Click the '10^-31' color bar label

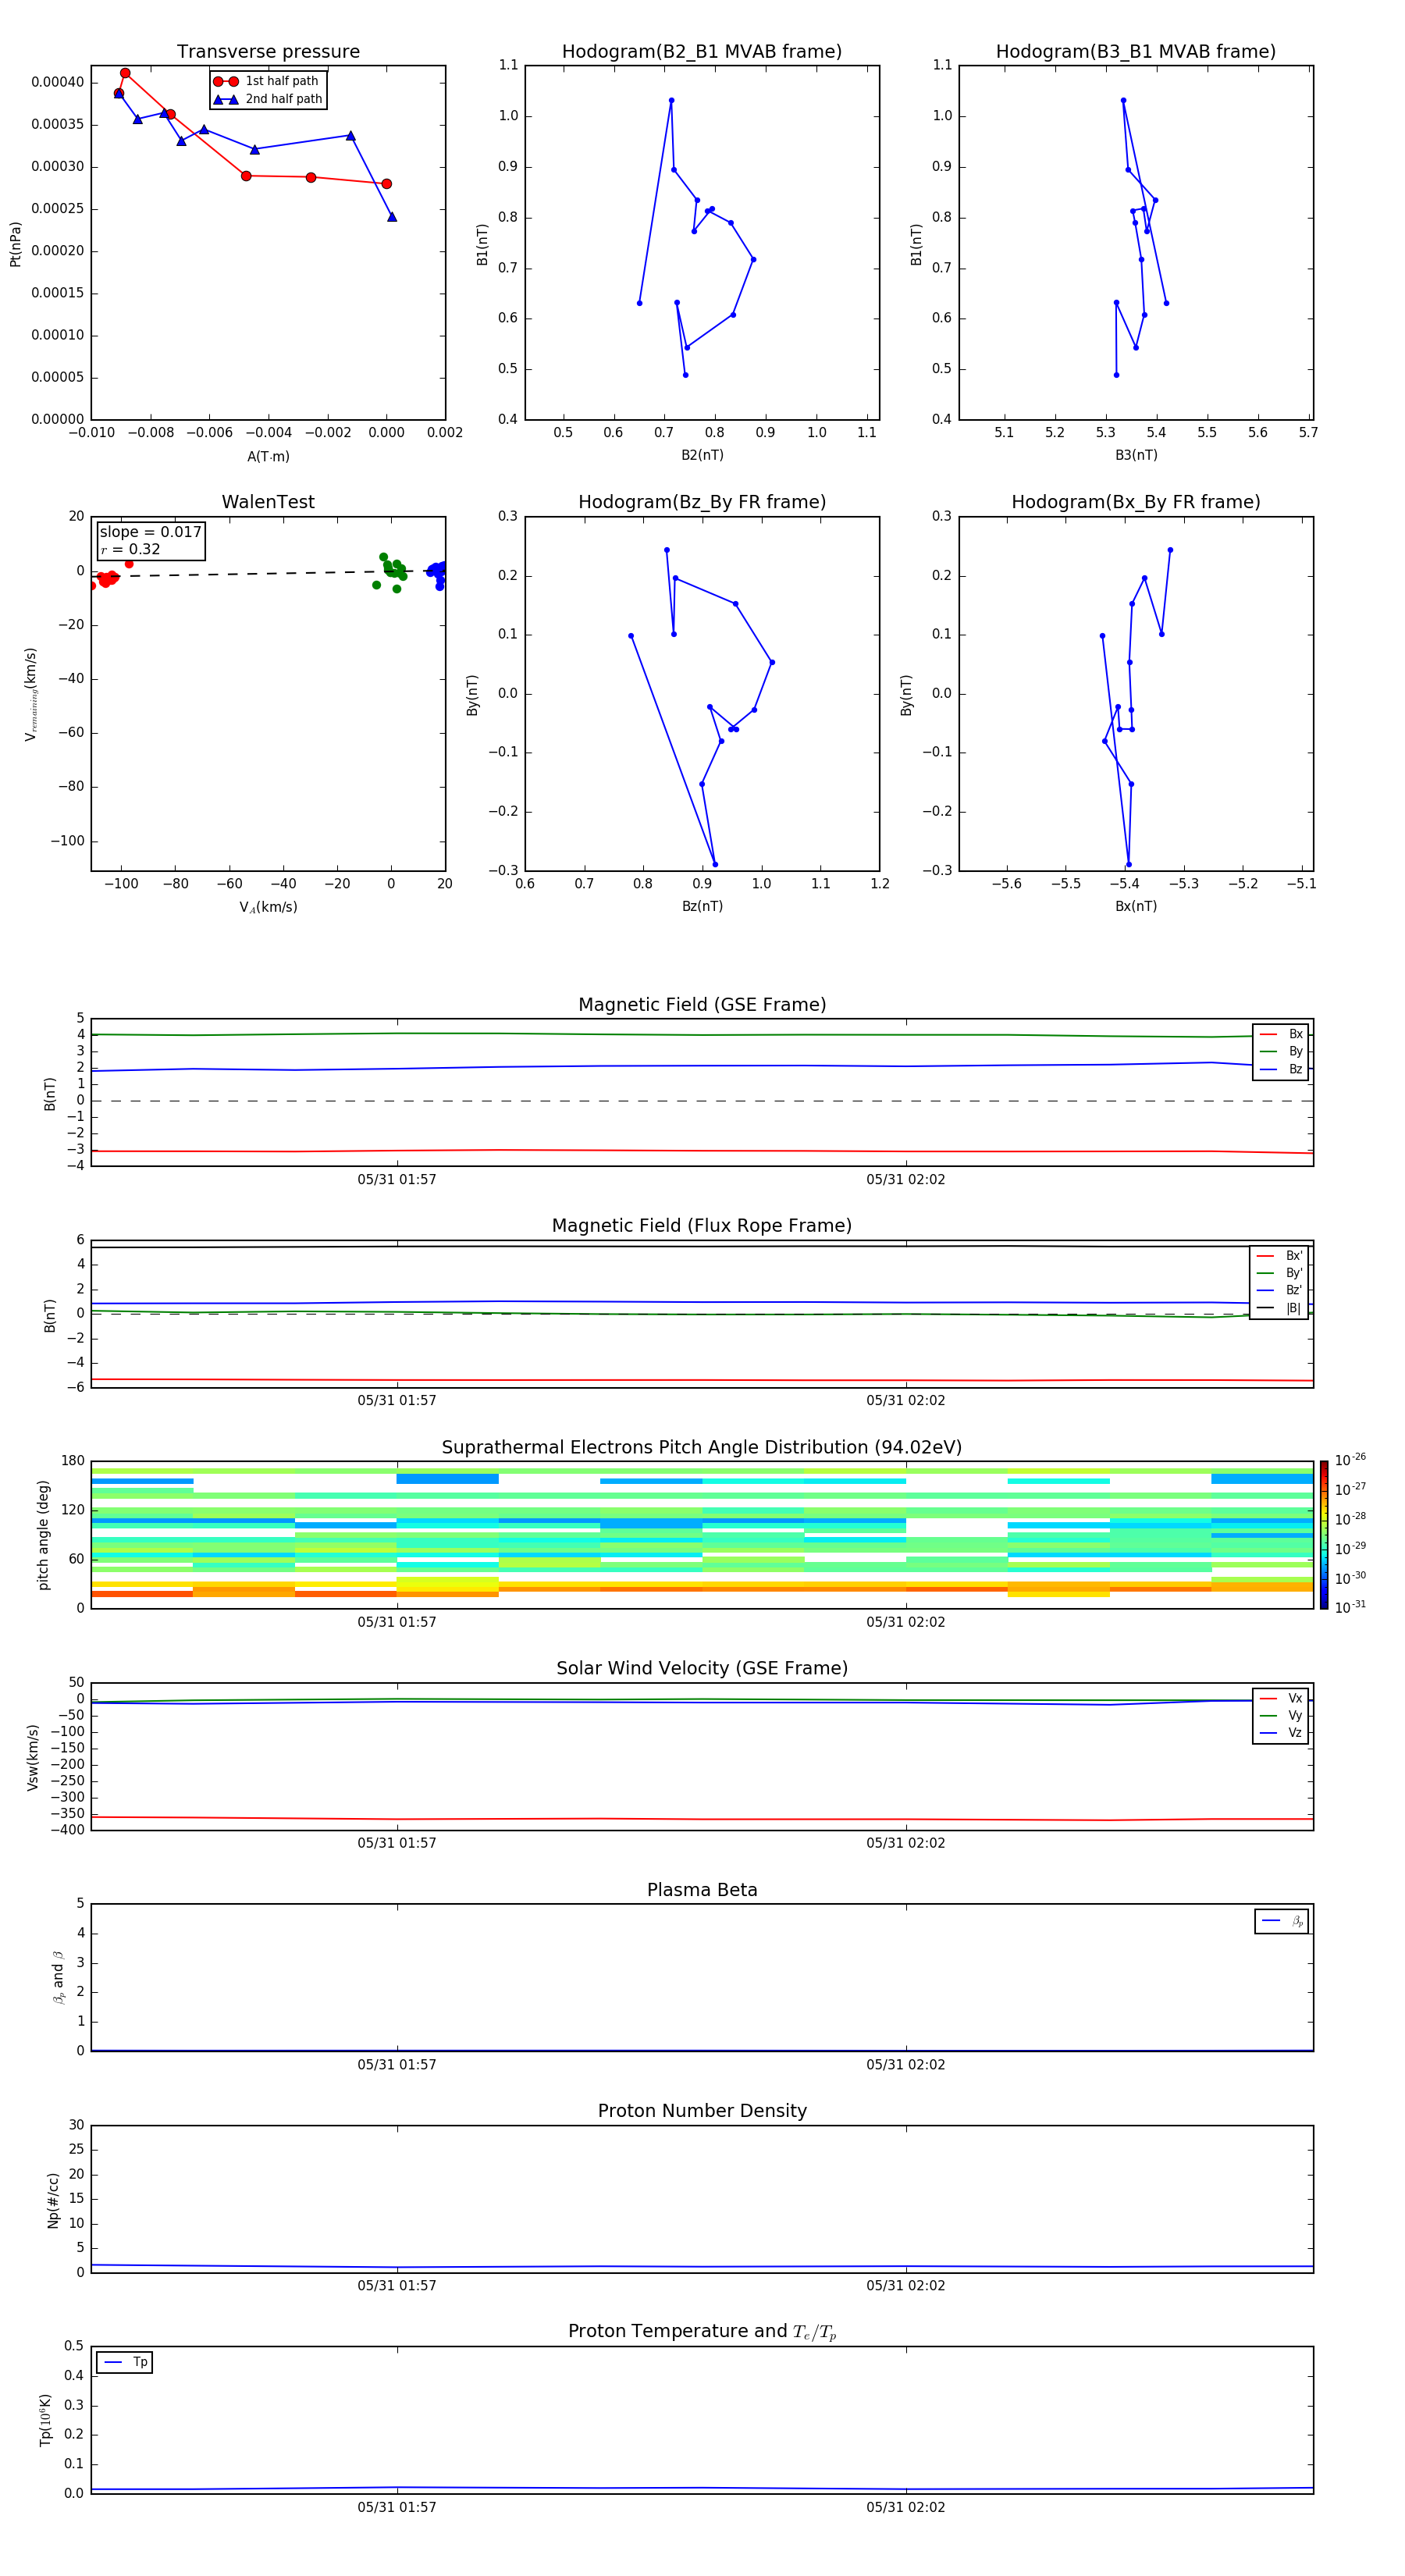1350,1607
